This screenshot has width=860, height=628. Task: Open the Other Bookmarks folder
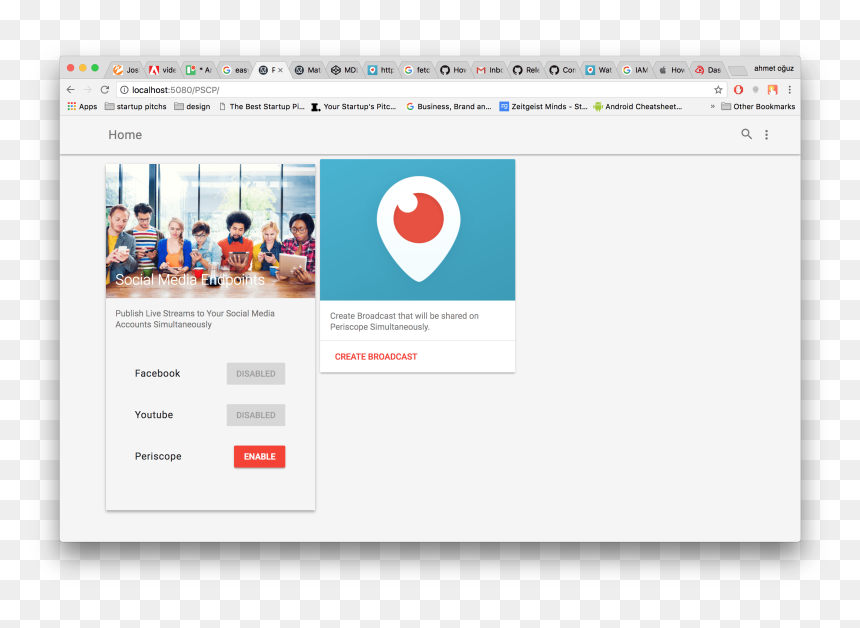[x=758, y=106]
